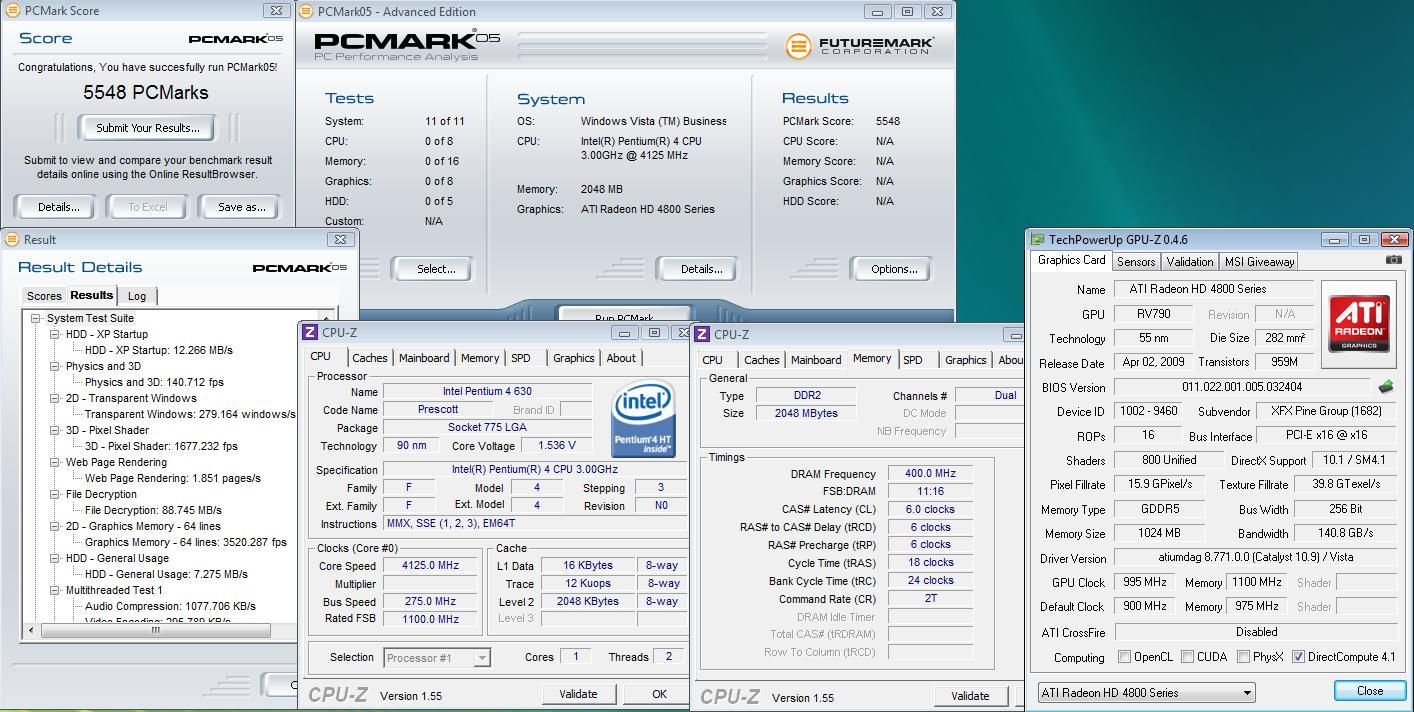Collapse the HDD - General Usage node
This screenshot has width=1414, height=712.
[x=55, y=558]
